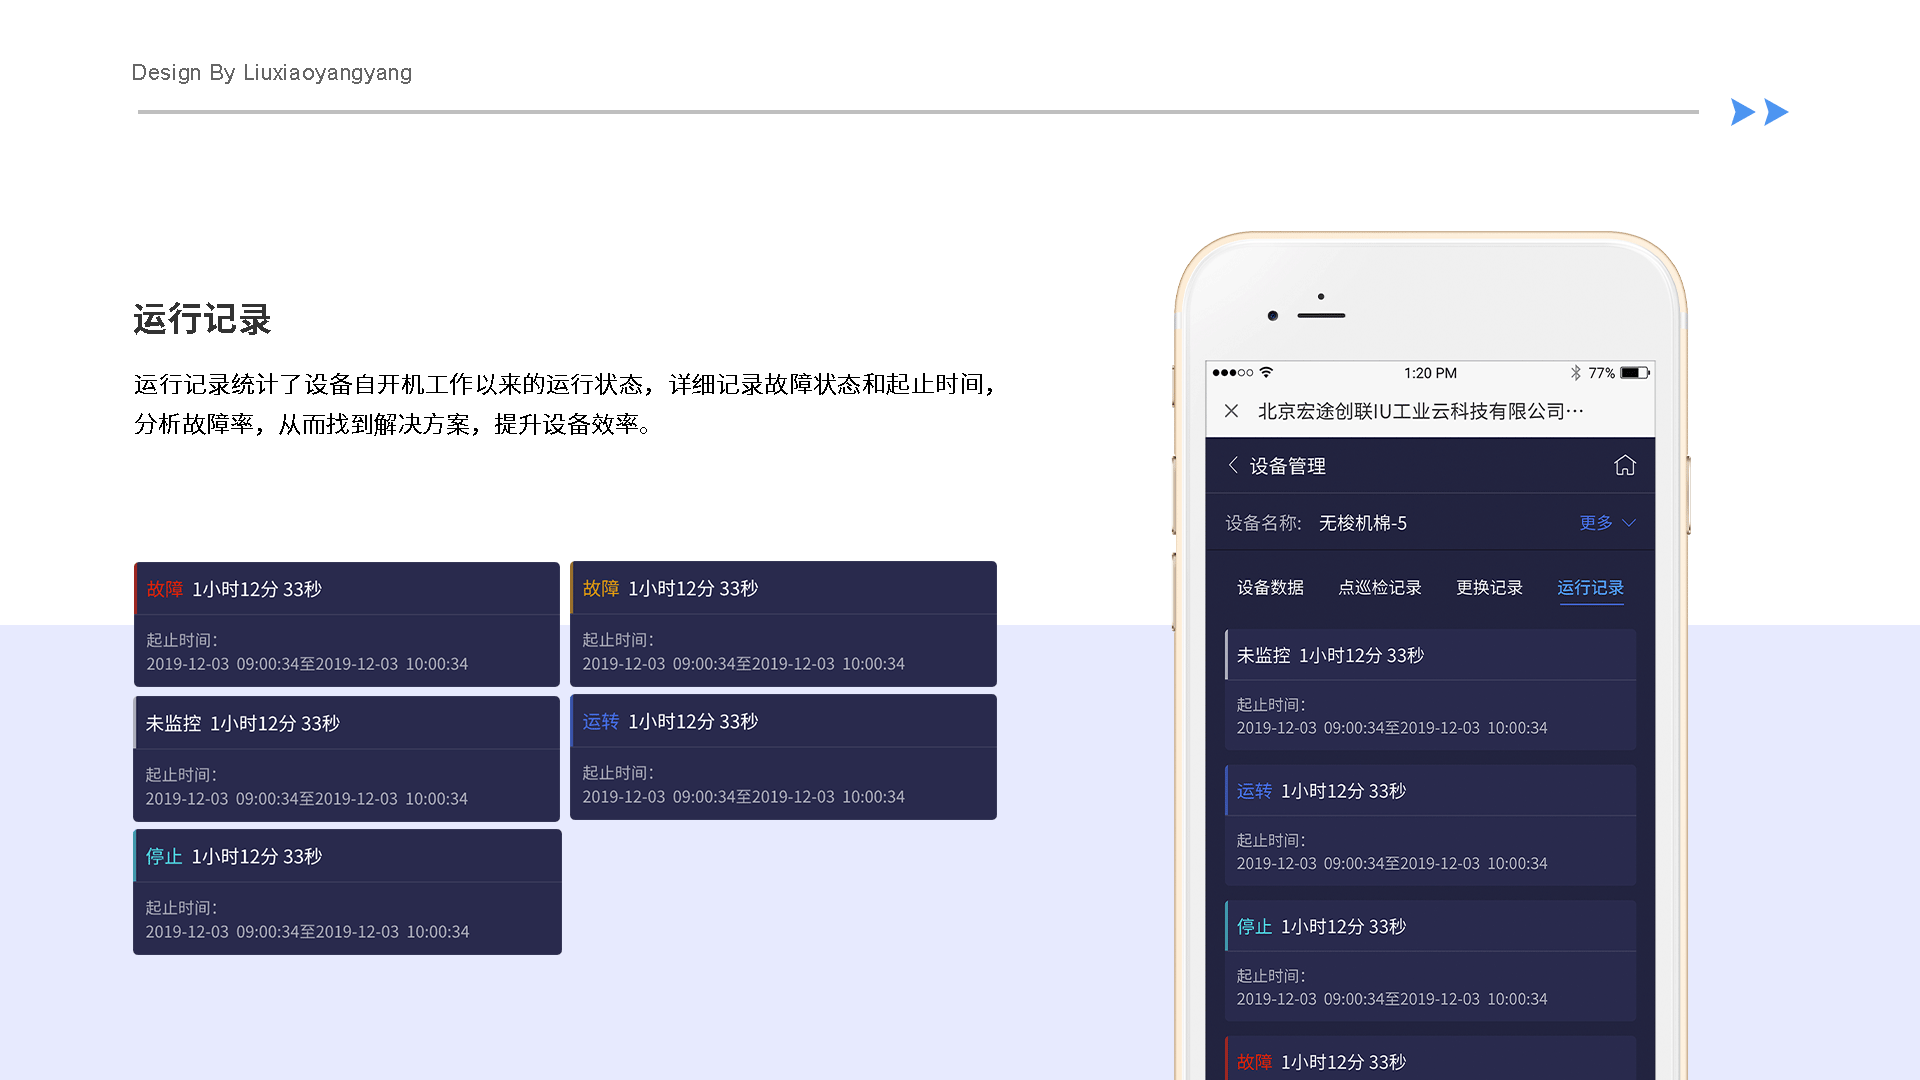Go back using the arrow beside 设备管理
The height and width of the screenshot is (1080, 1920).
coord(1233,465)
